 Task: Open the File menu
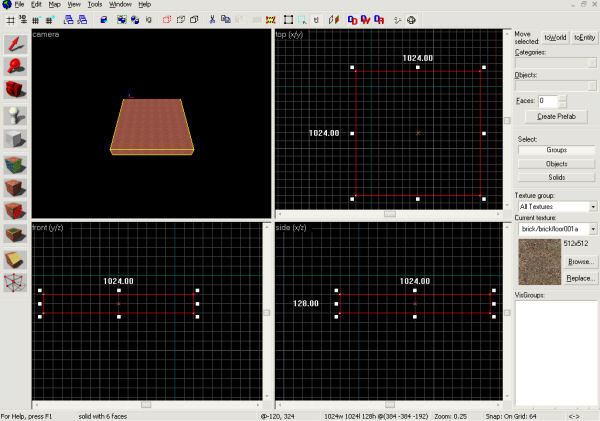click(19, 5)
